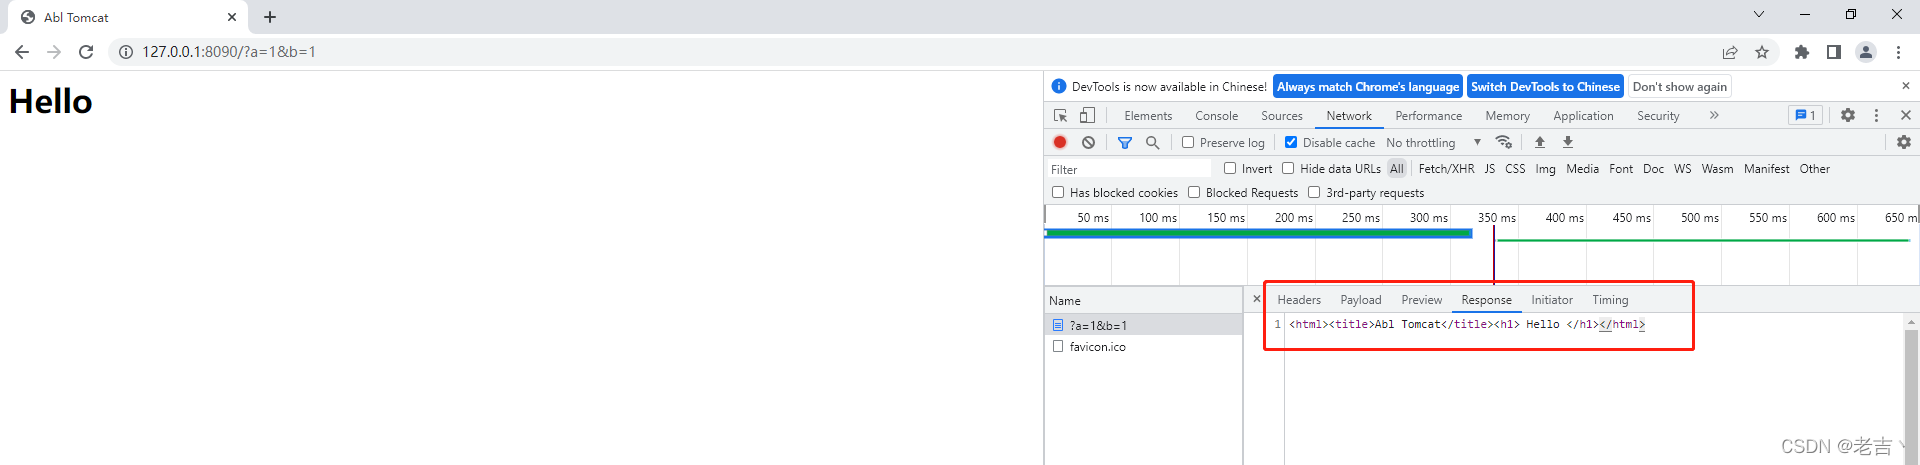1920x465 pixels.
Task: Open the request Initiator tab
Action: (x=1552, y=300)
